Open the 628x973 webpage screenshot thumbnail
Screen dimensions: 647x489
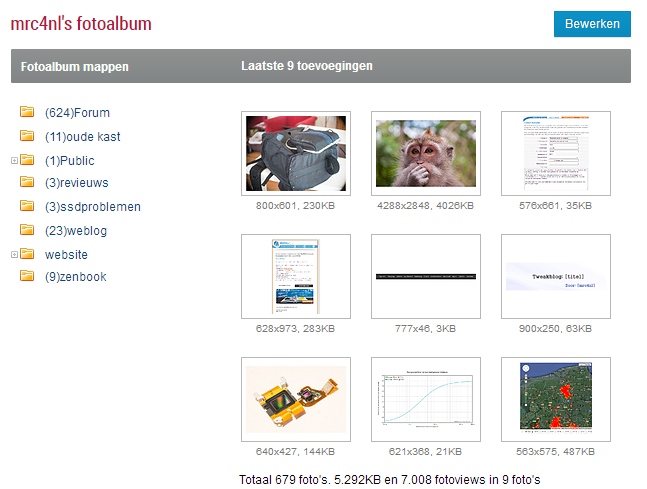[x=296, y=276]
